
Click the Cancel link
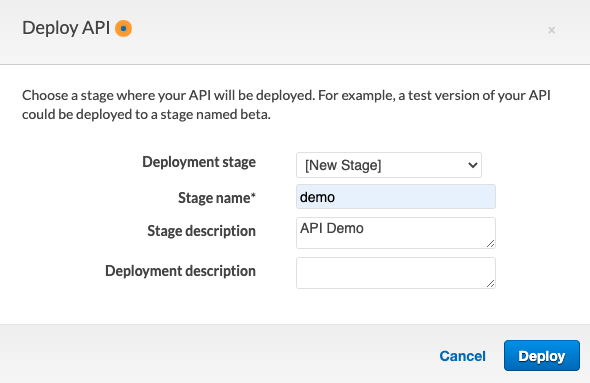462,356
